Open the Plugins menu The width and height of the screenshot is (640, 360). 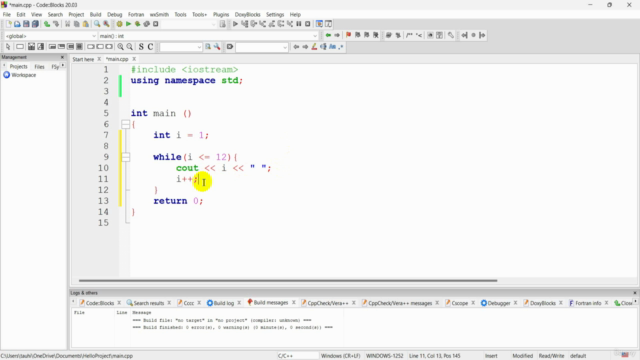221,14
